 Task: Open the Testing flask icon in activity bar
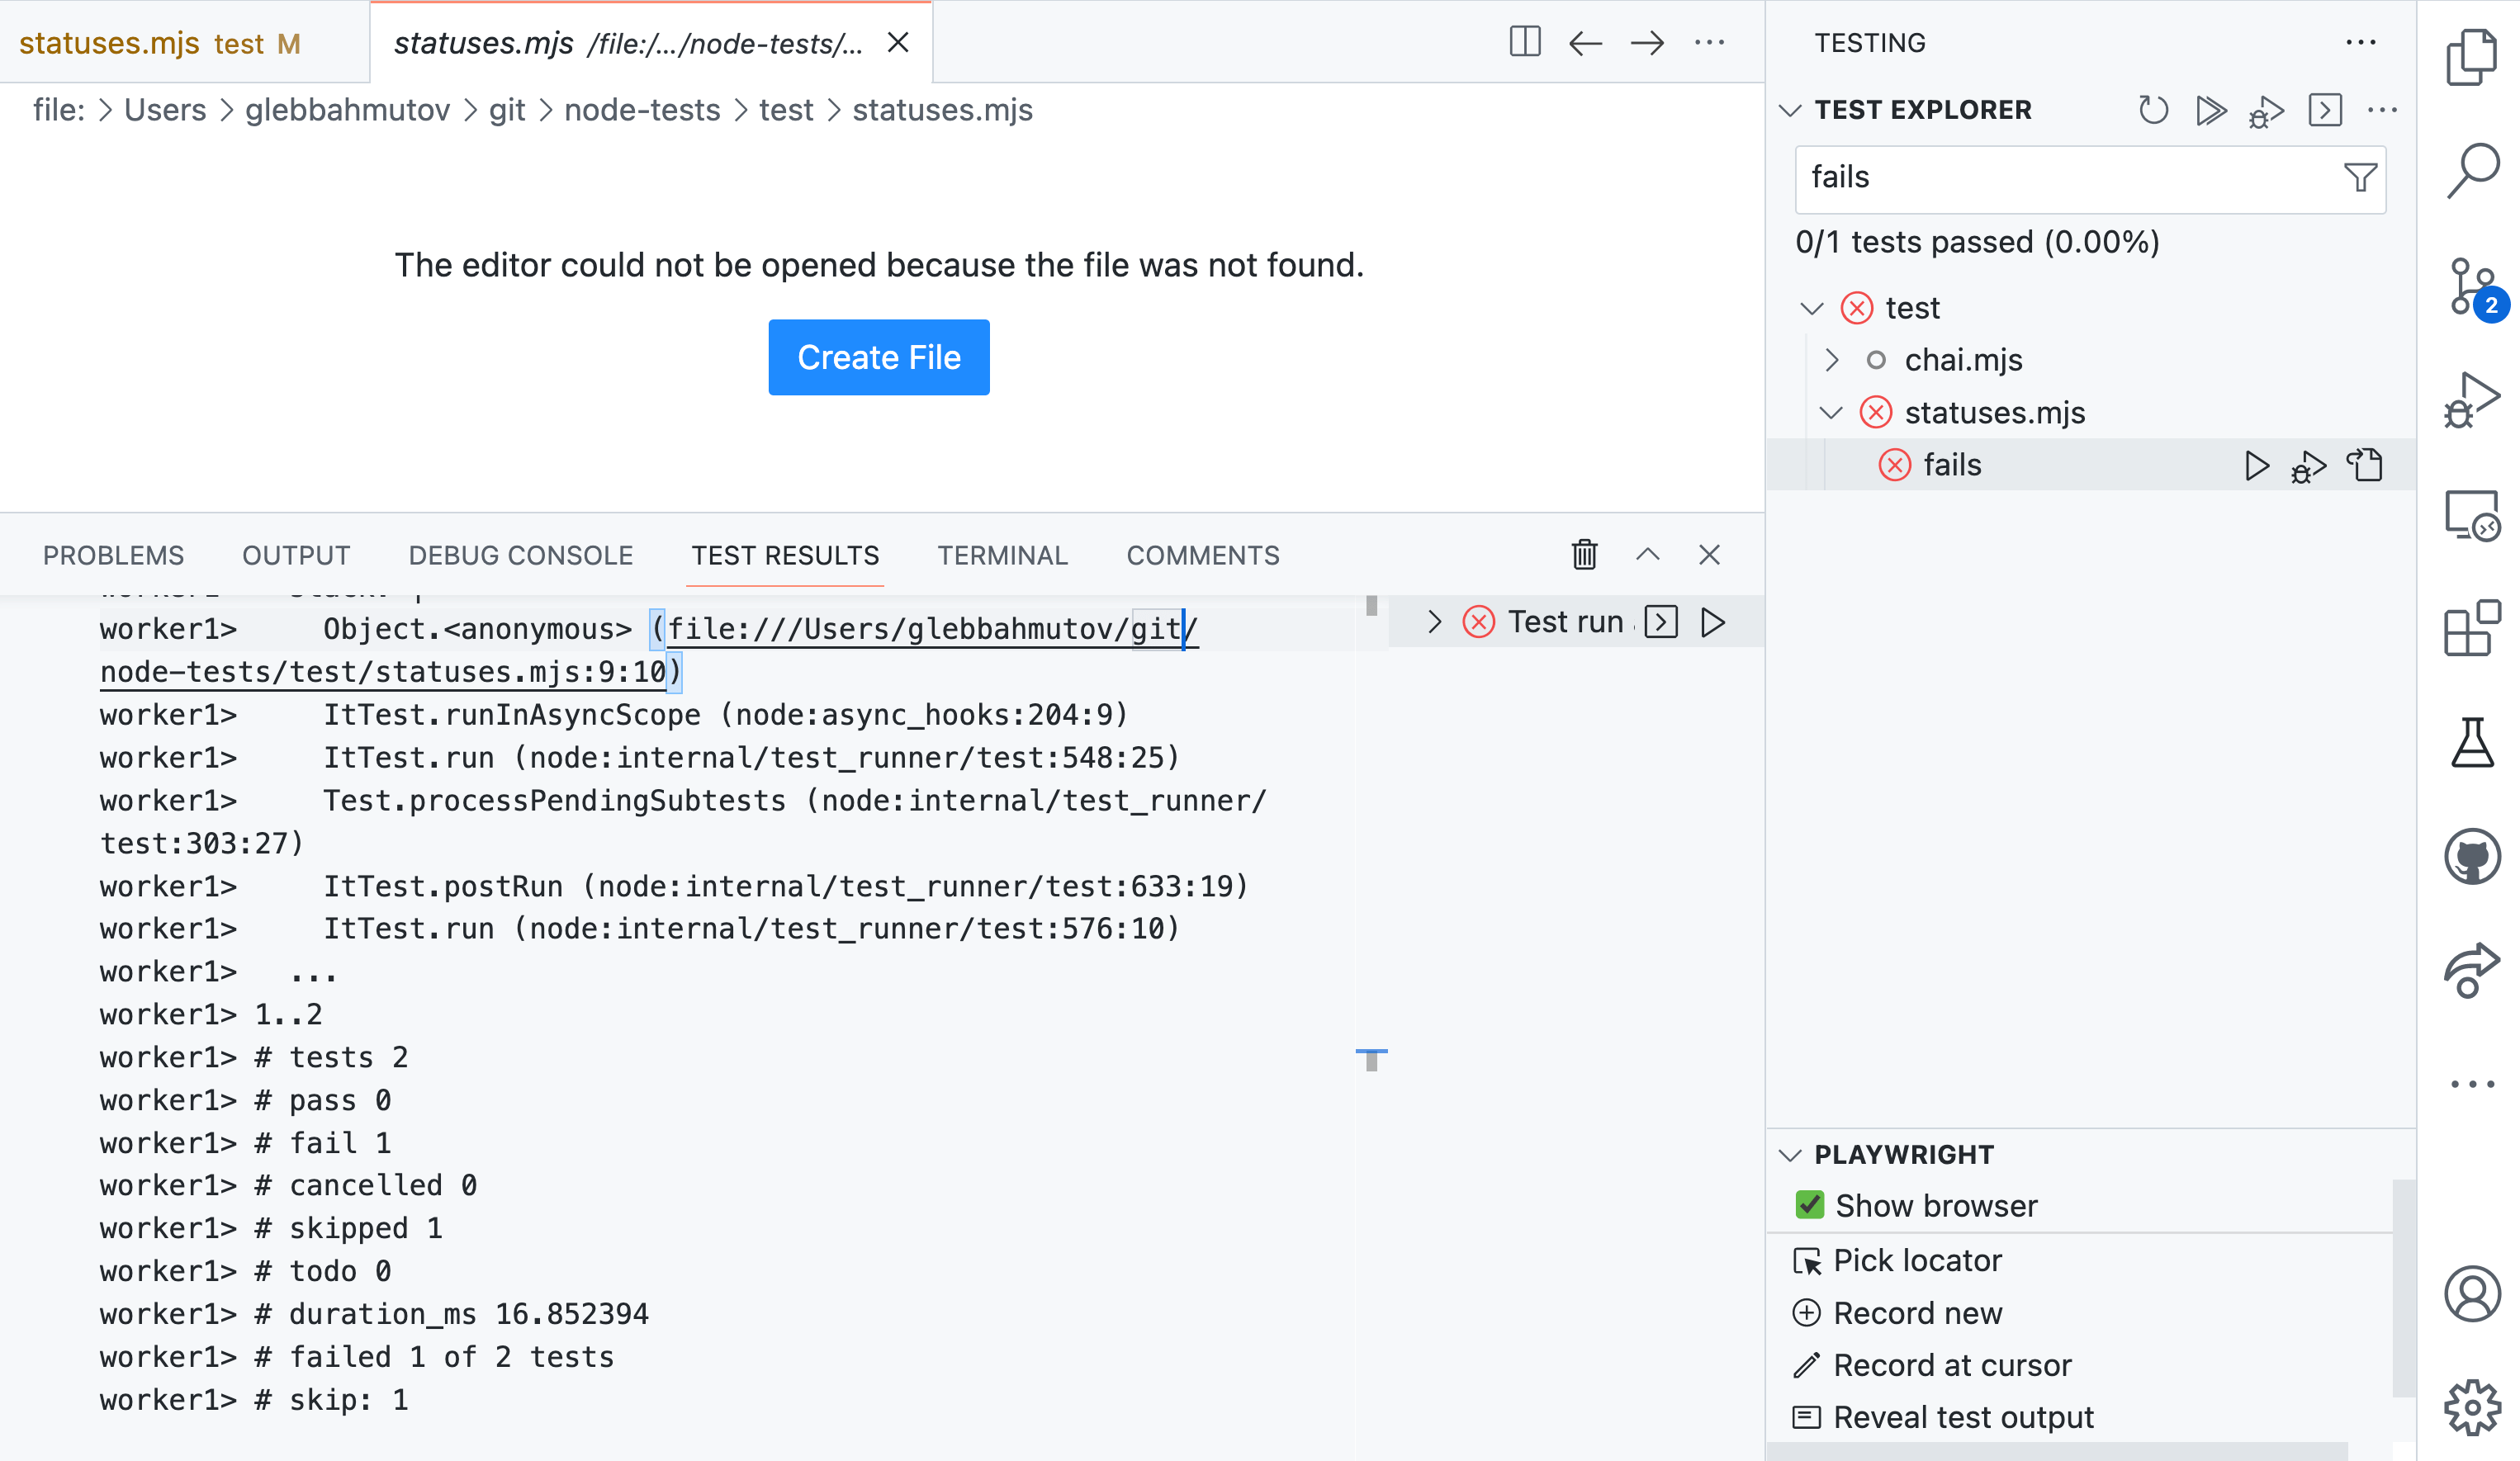click(x=2473, y=741)
